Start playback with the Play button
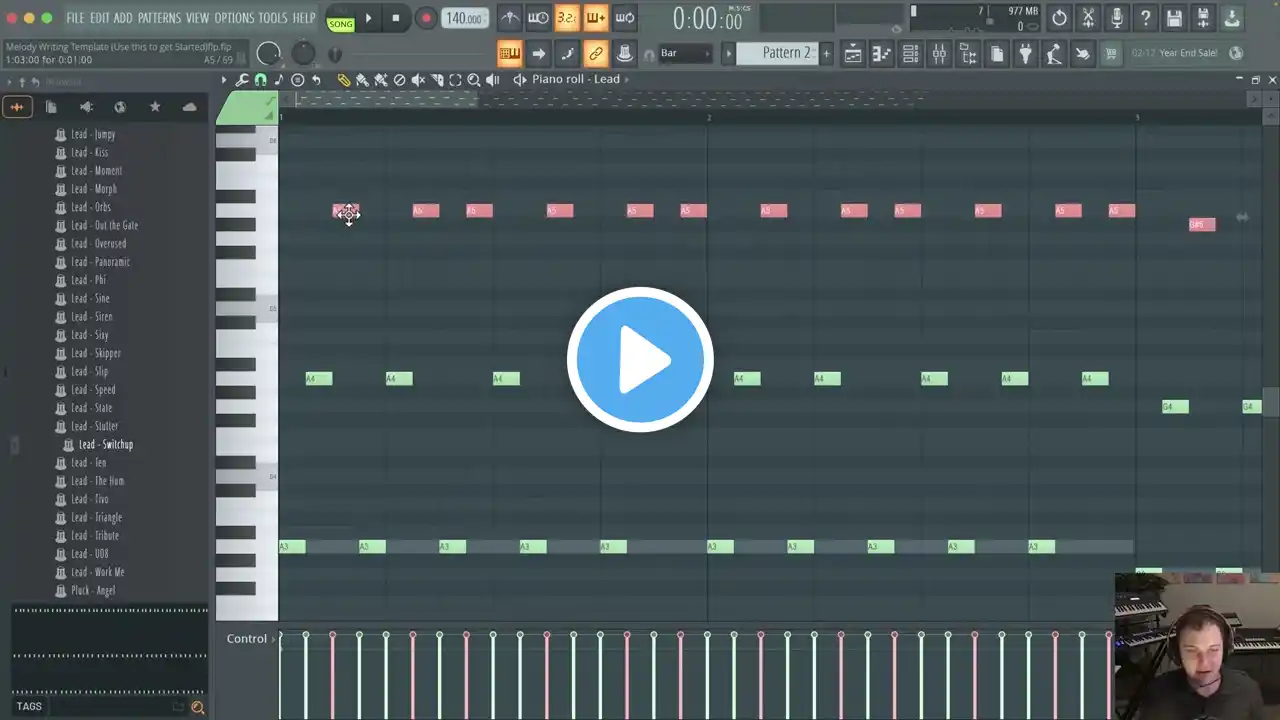This screenshot has width=1280, height=720. (x=368, y=18)
